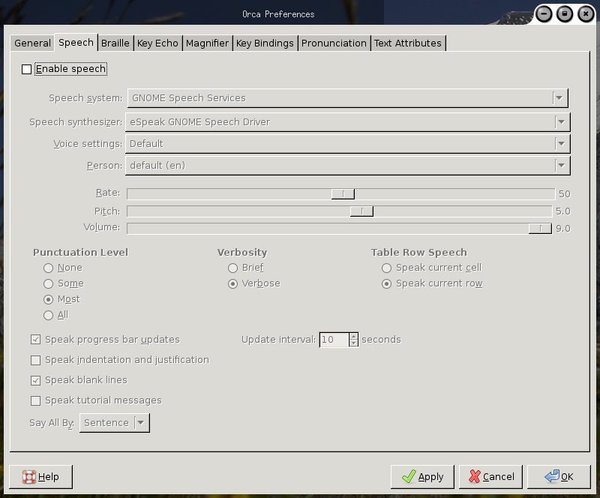600x498 pixels.
Task: Open the Key Bindings tab
Action: point(265,43)
